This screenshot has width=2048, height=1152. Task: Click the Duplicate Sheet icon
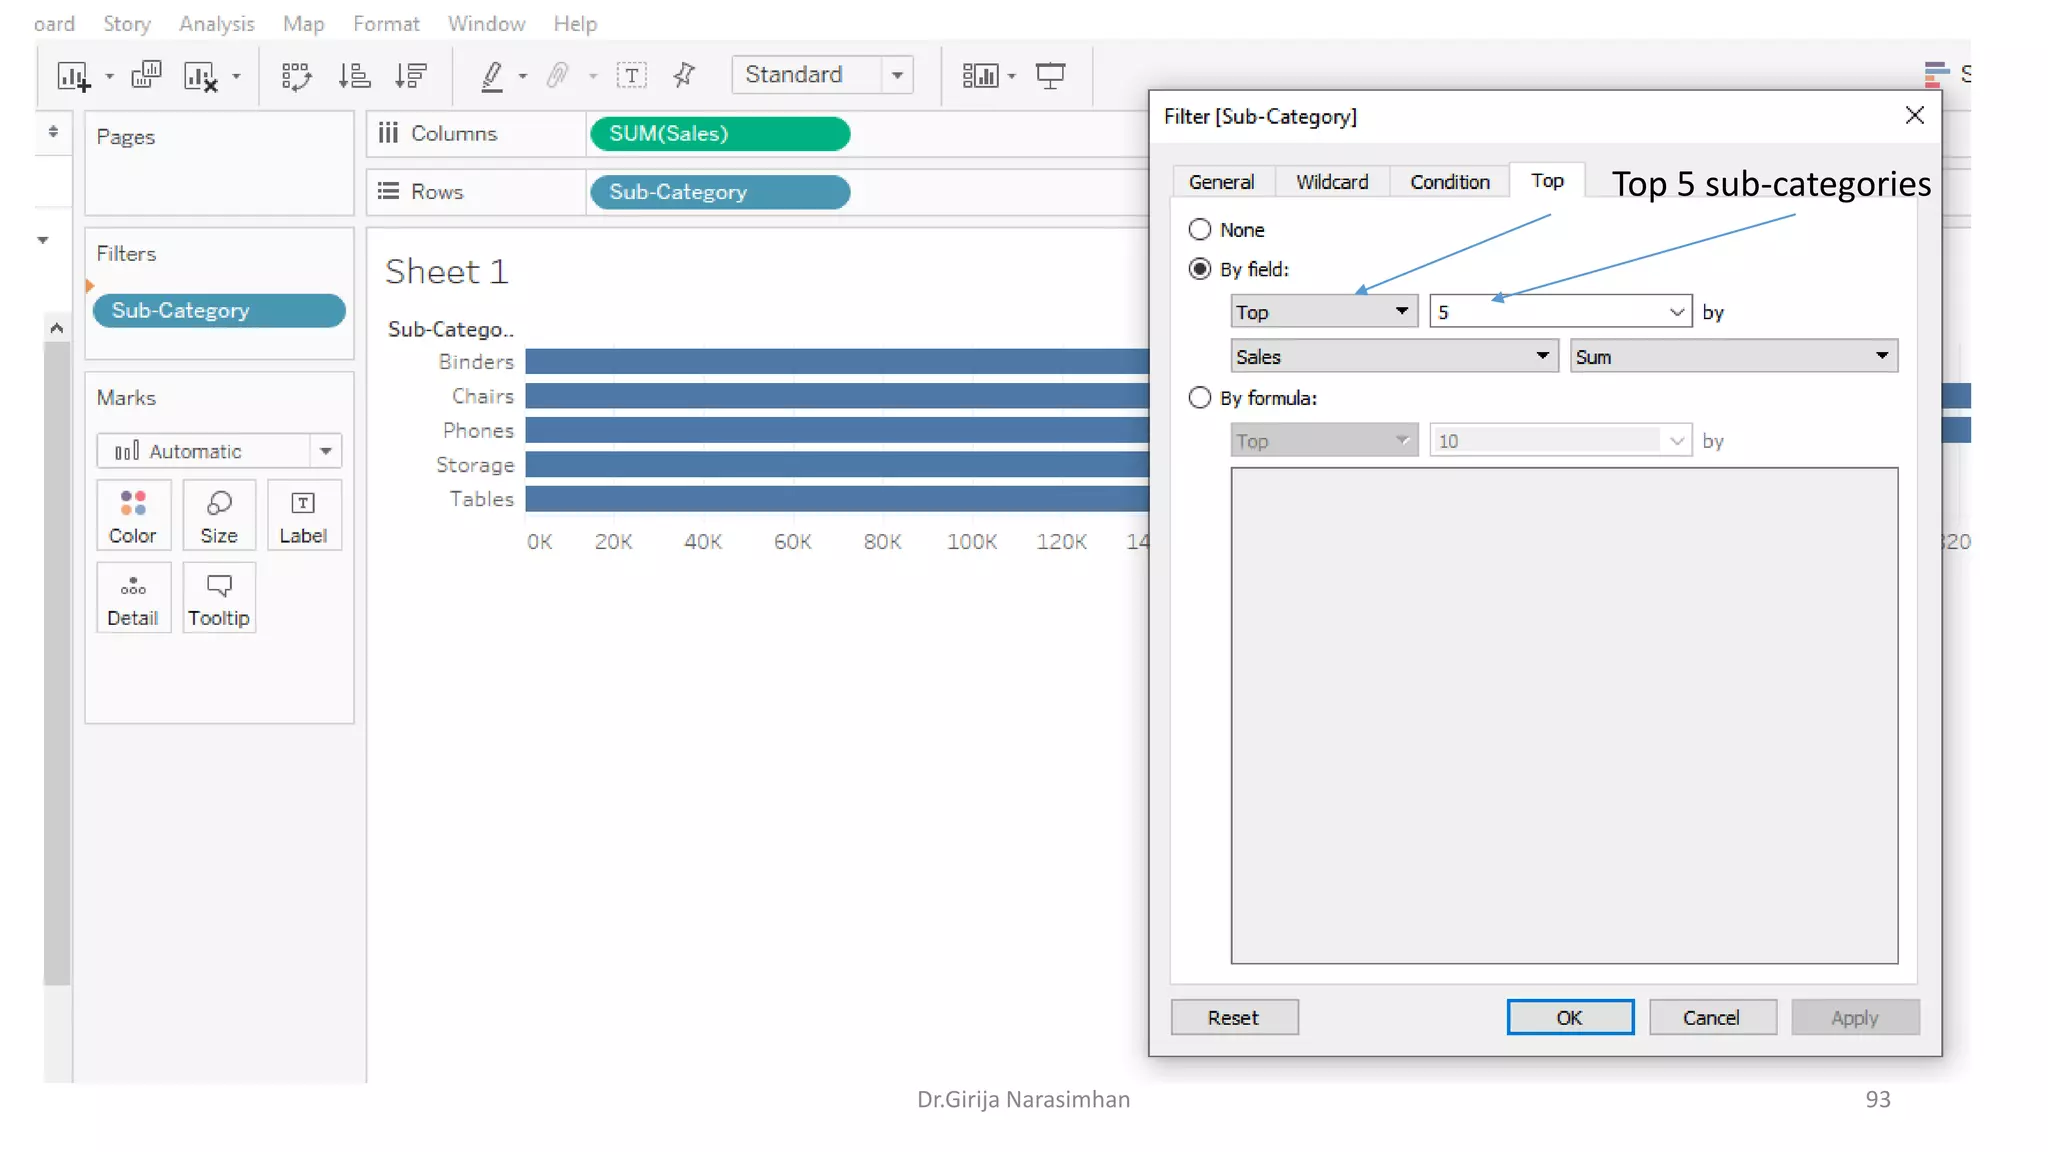[146, 75]
